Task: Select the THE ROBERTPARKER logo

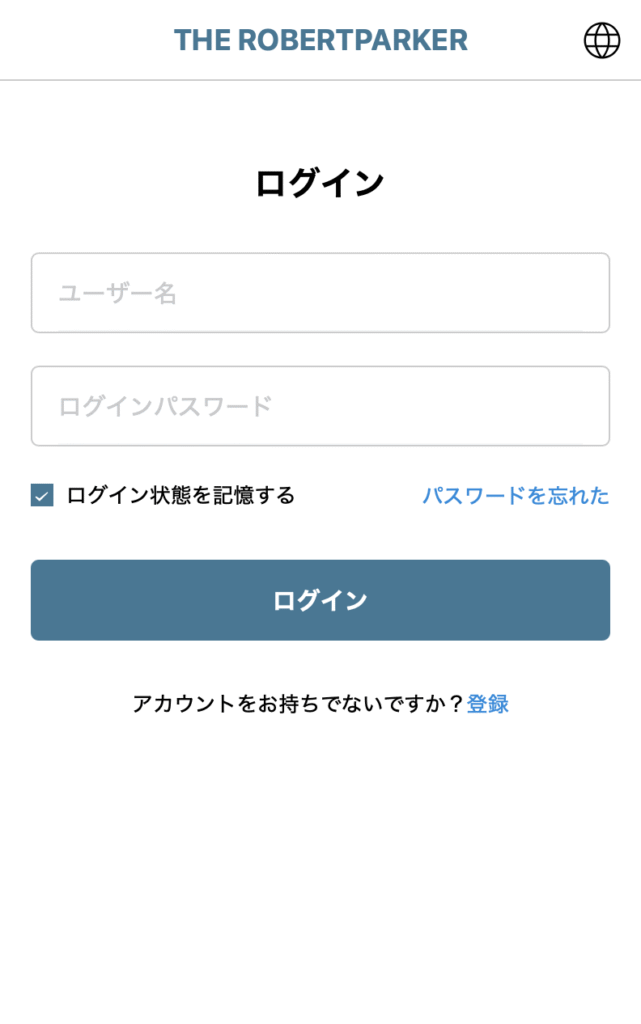Action: tap(320, 40)
